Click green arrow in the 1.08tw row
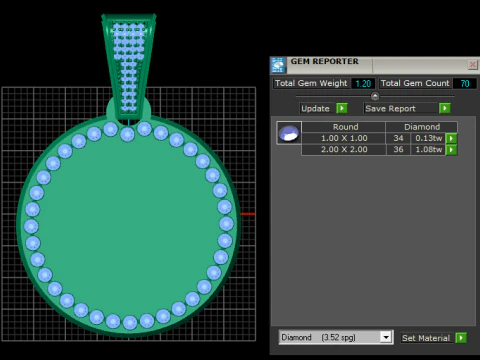This screenshot has height=360, width=480. 451,150
